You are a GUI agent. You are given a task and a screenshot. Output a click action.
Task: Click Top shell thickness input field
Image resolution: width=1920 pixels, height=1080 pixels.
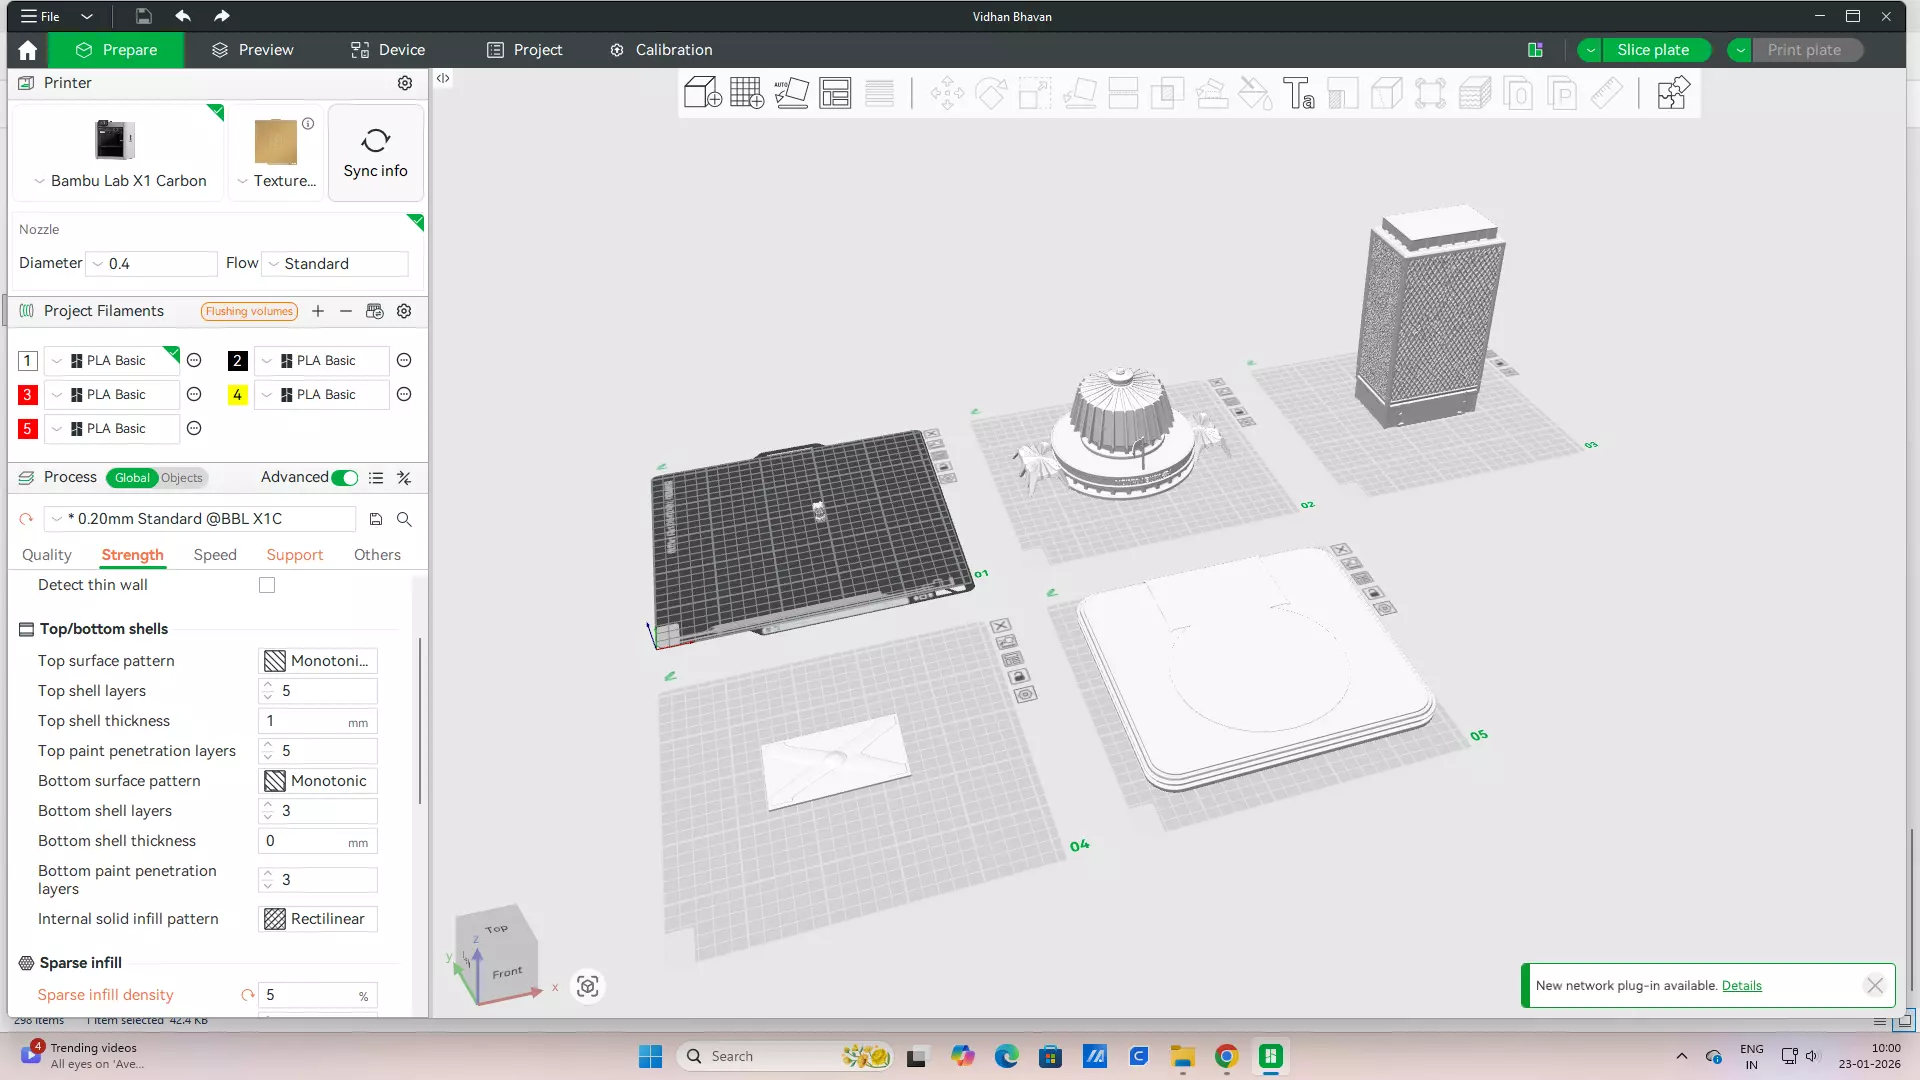point(318,721)
